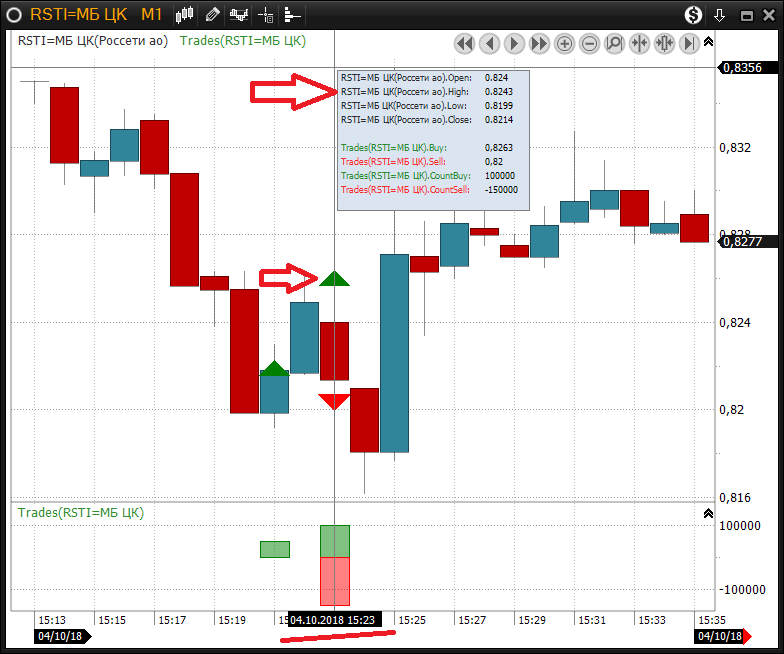Collapse the main price chart panel

[x=709, y=41]
